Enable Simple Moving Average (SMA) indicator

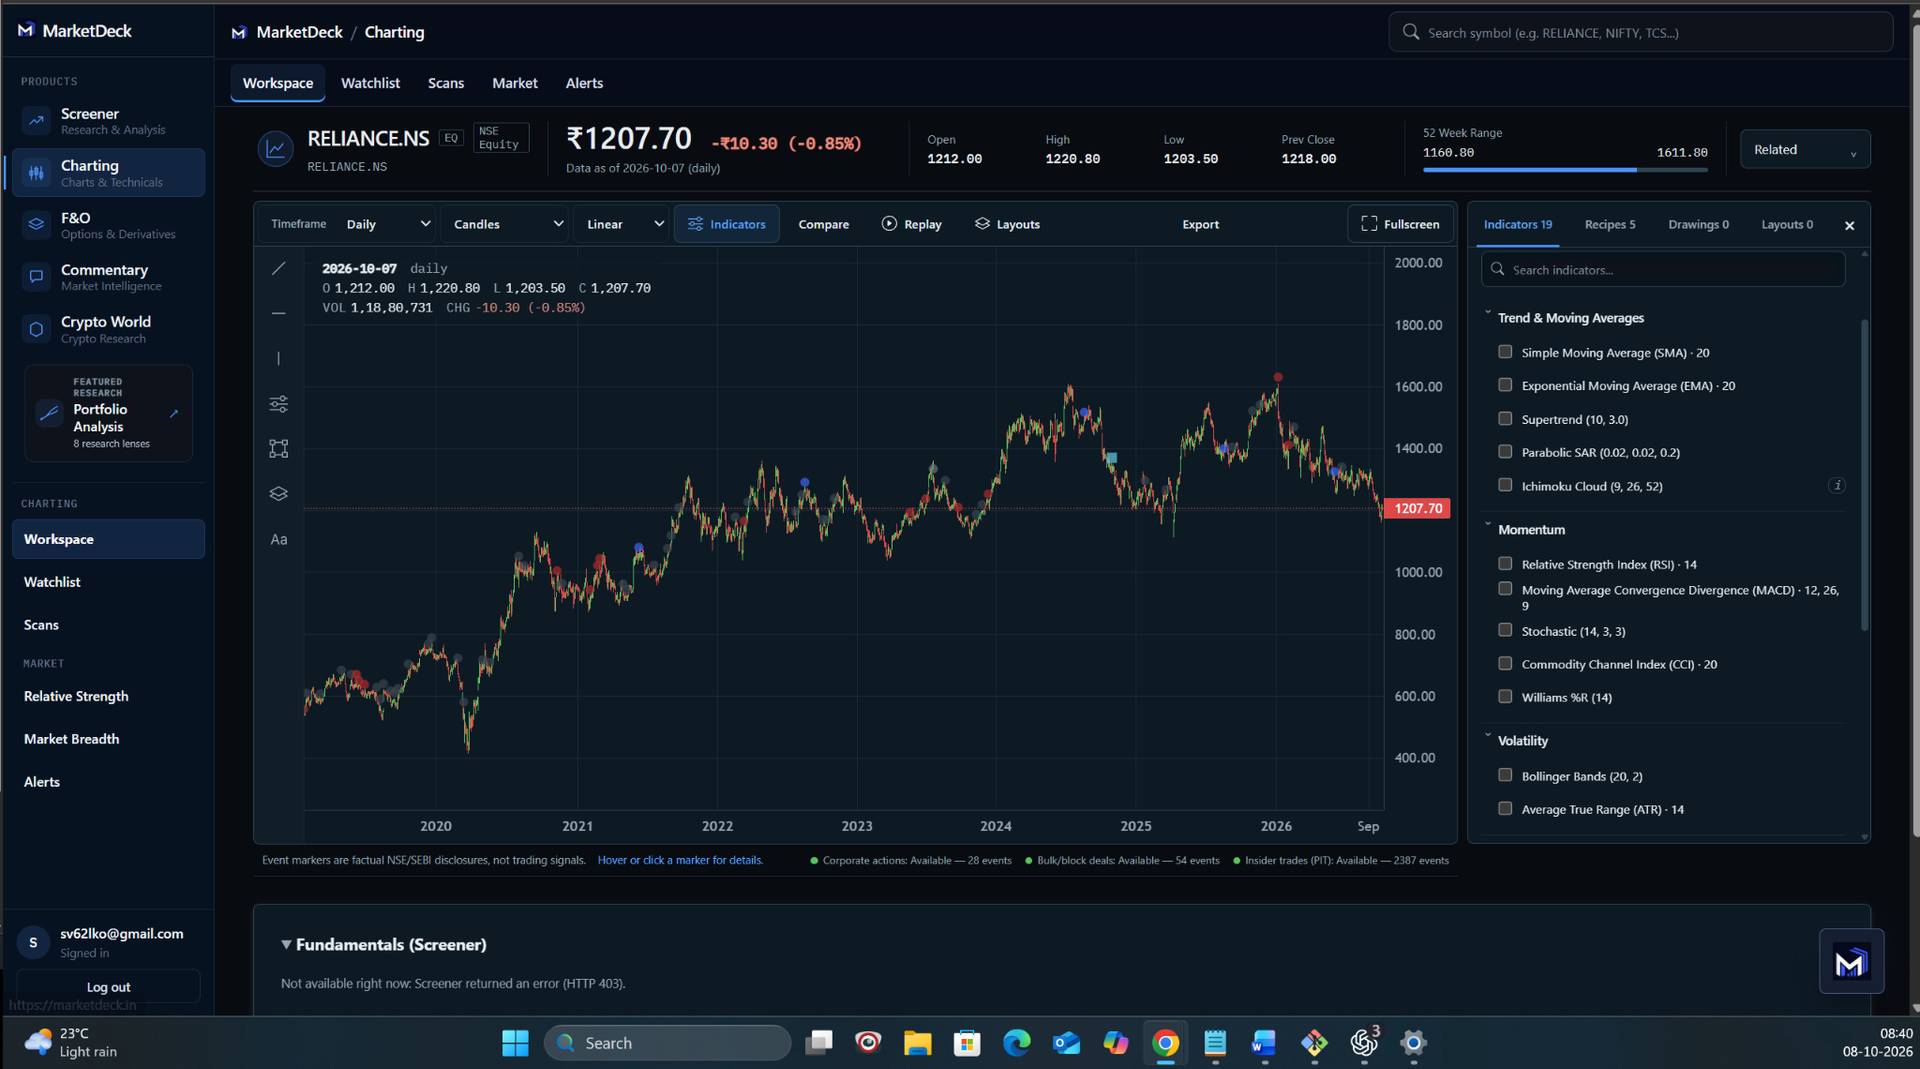click(x=1505, y=352)
